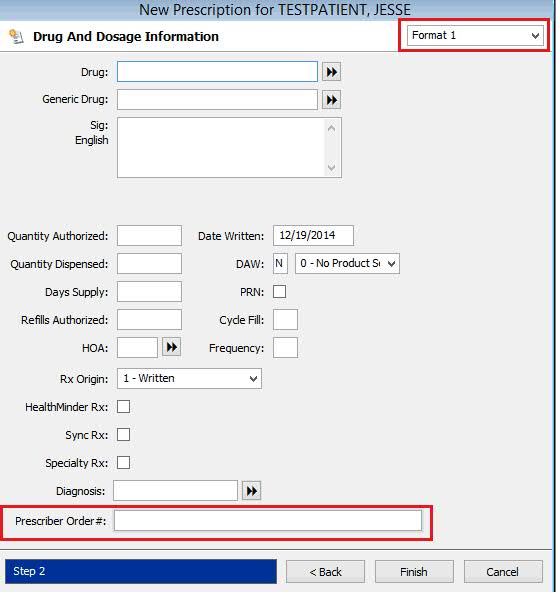Open the Rx Origin Written dropdown

pos(189,378)
